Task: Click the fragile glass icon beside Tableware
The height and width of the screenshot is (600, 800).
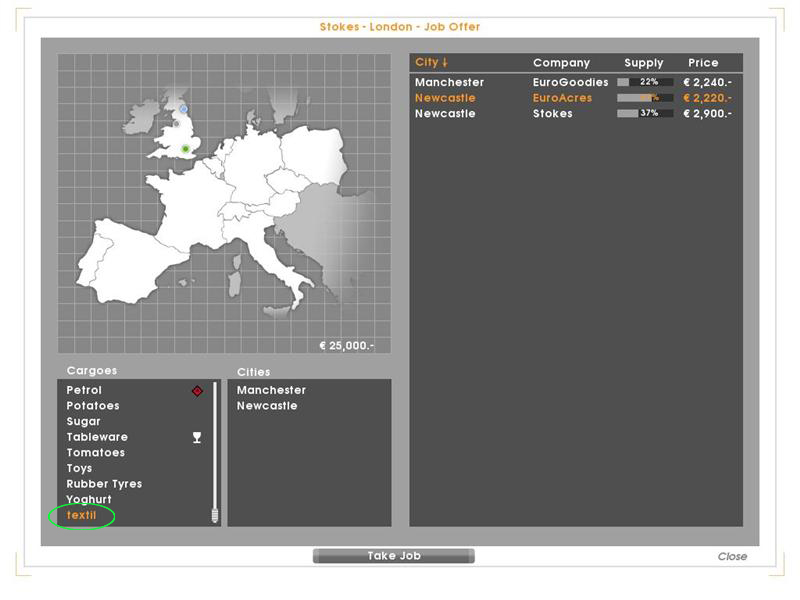Action: (197, 437)
